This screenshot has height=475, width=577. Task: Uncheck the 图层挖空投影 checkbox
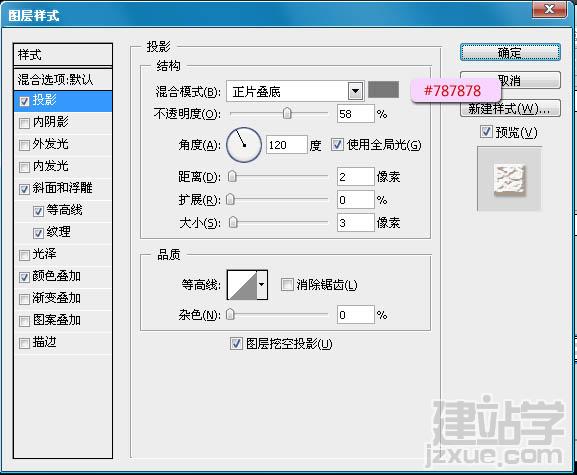[x=236, y=344]
